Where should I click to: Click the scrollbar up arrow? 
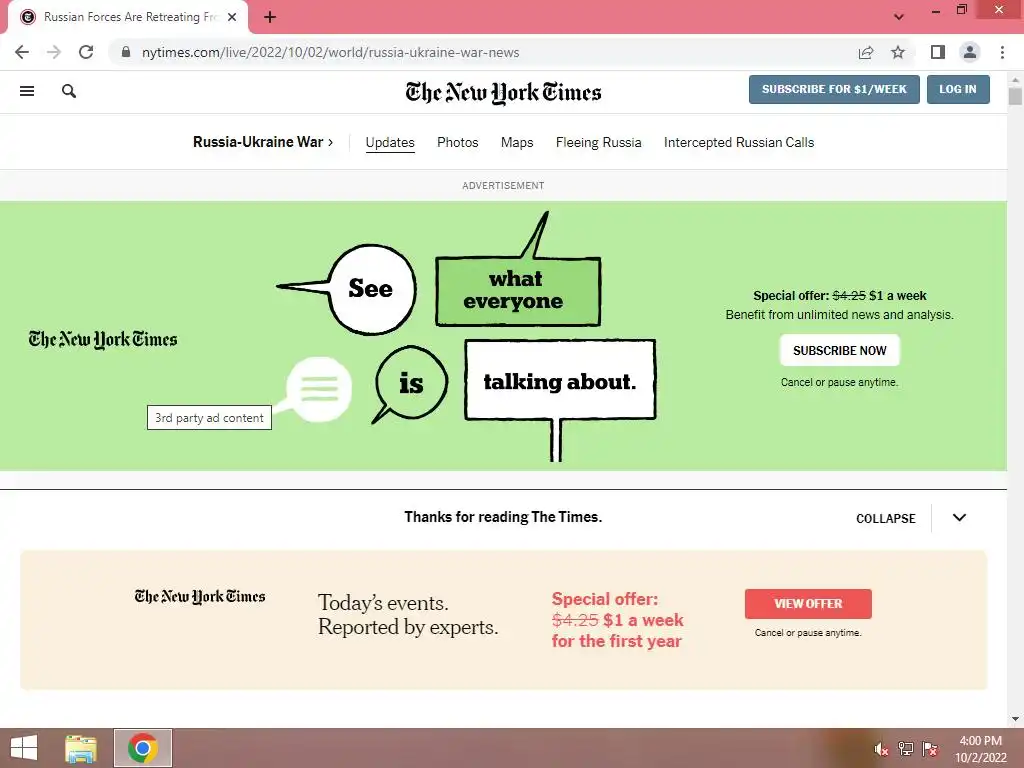point(1015,80)
